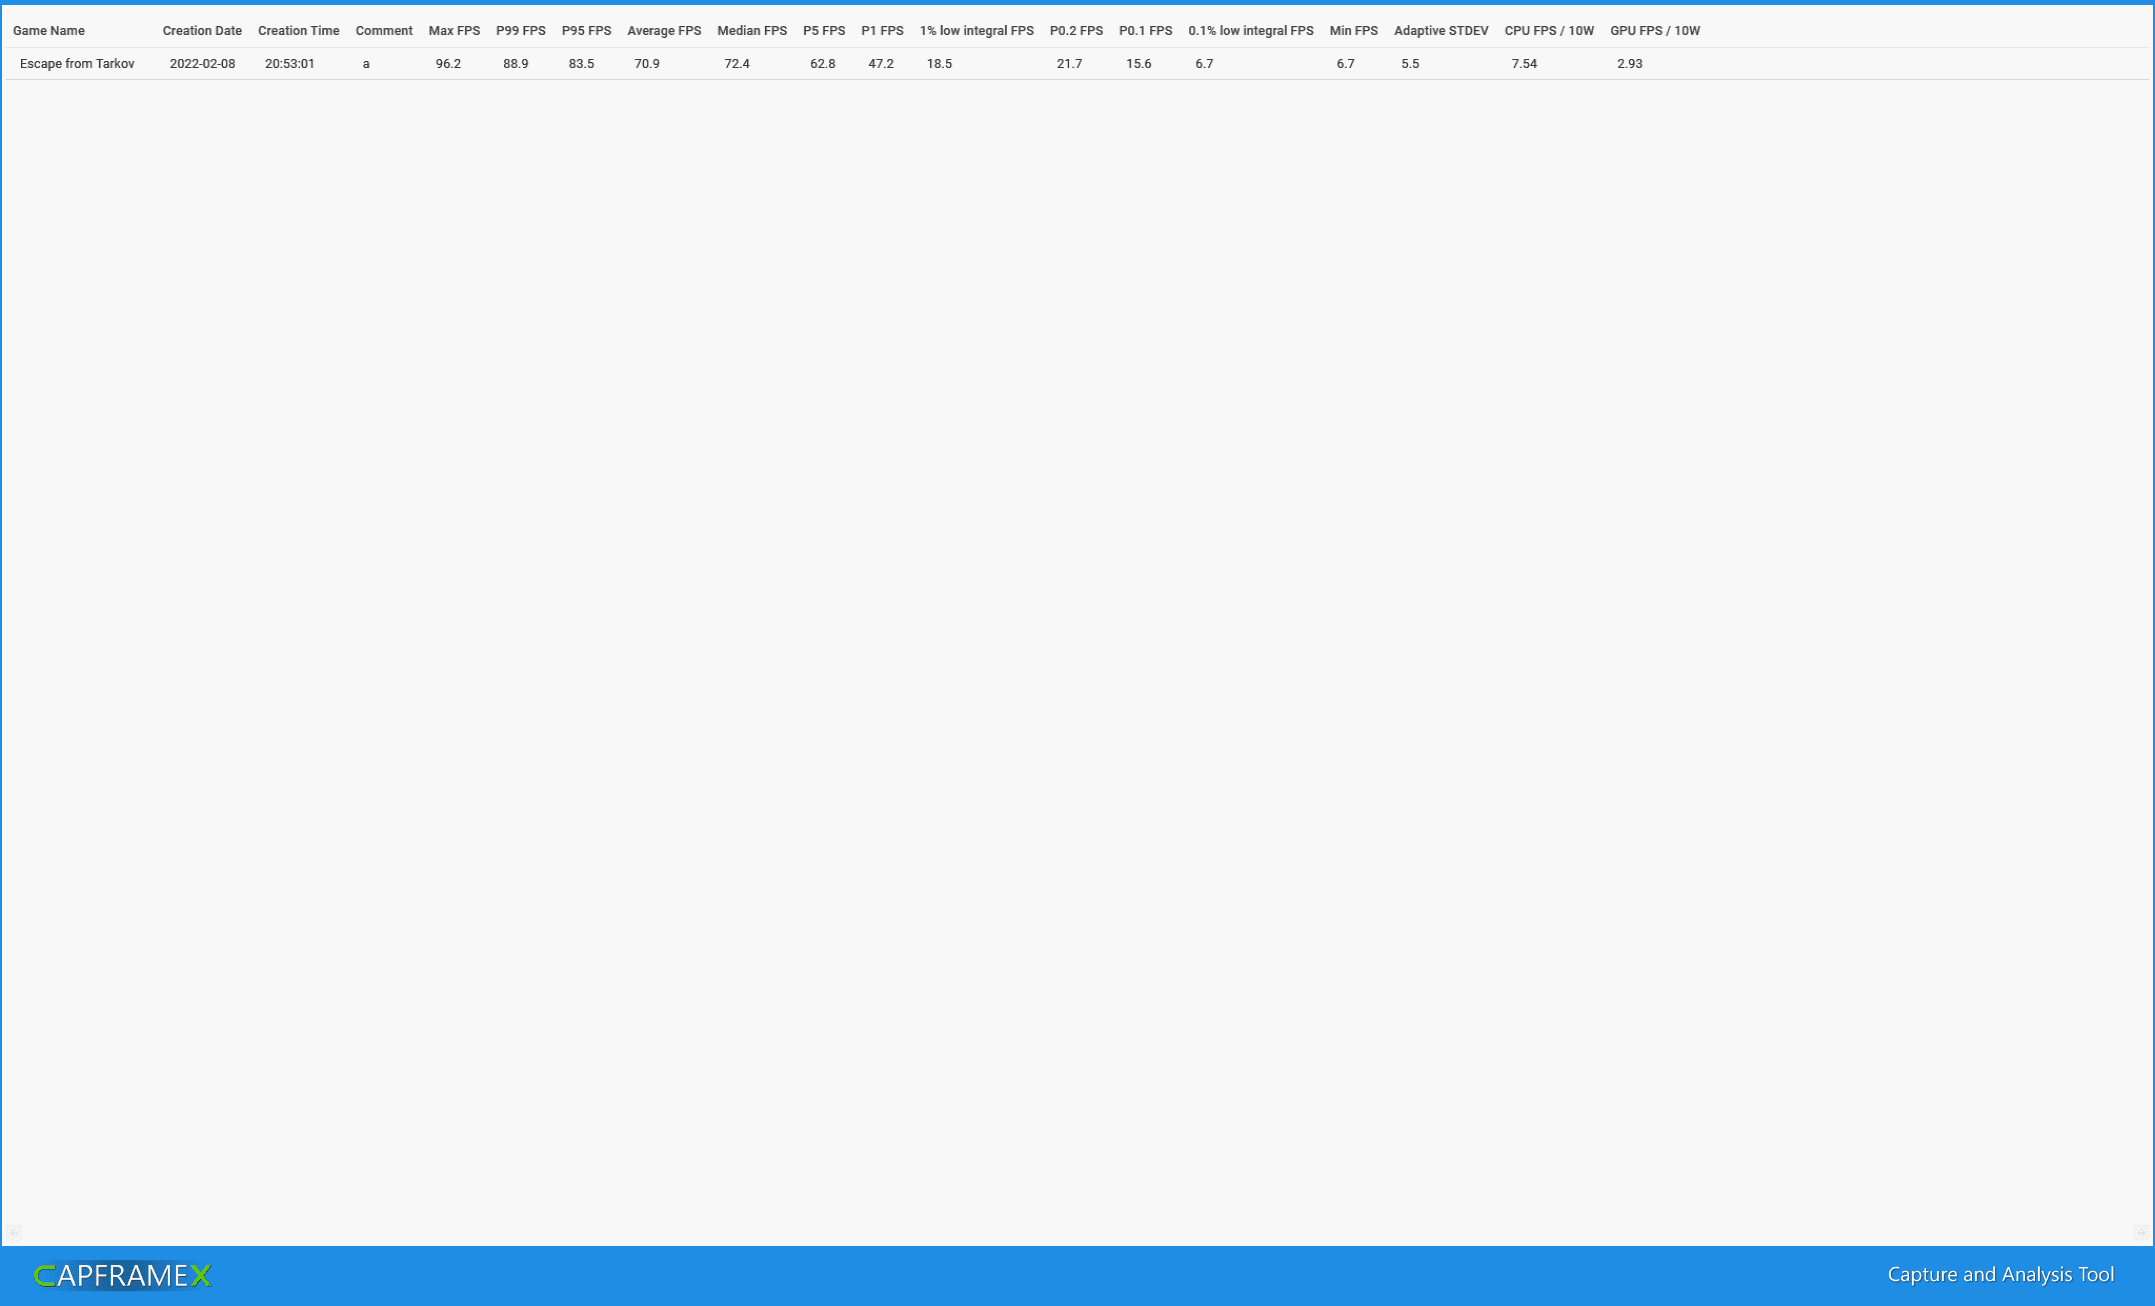Click the Adaptive STDEV column header
This screenshot has width=2155, height=1306.
pos(1441,31)
